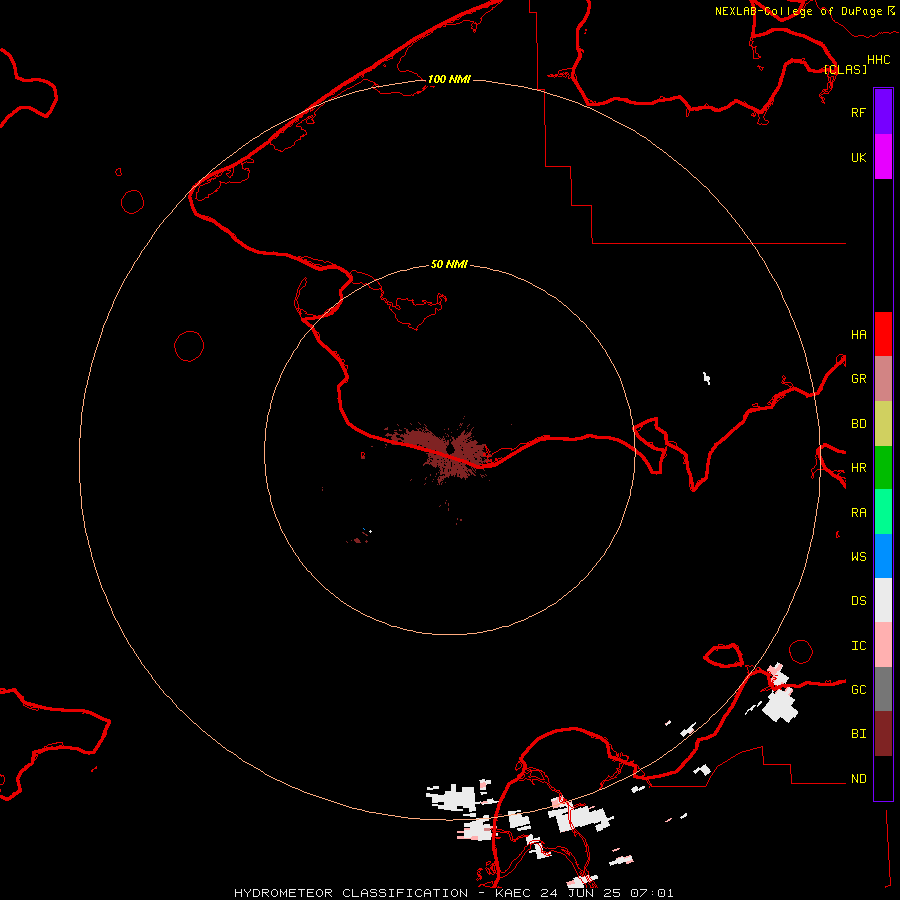Click the magenta UK swatch in the legend
The height and width of the screenshot is (900, 900).
(883, 157)
